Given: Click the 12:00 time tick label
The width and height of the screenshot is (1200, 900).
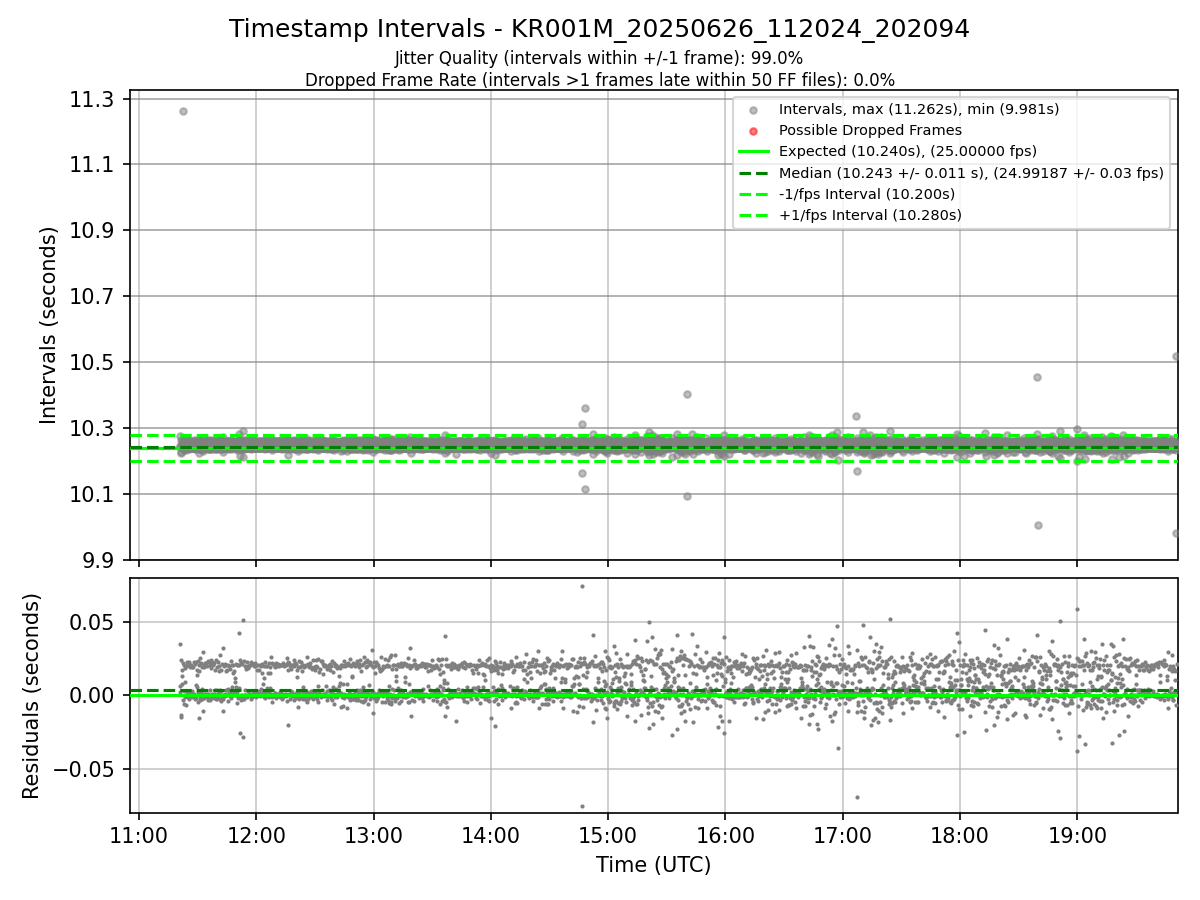Looking at the screenshot, I should pos(256,834).
